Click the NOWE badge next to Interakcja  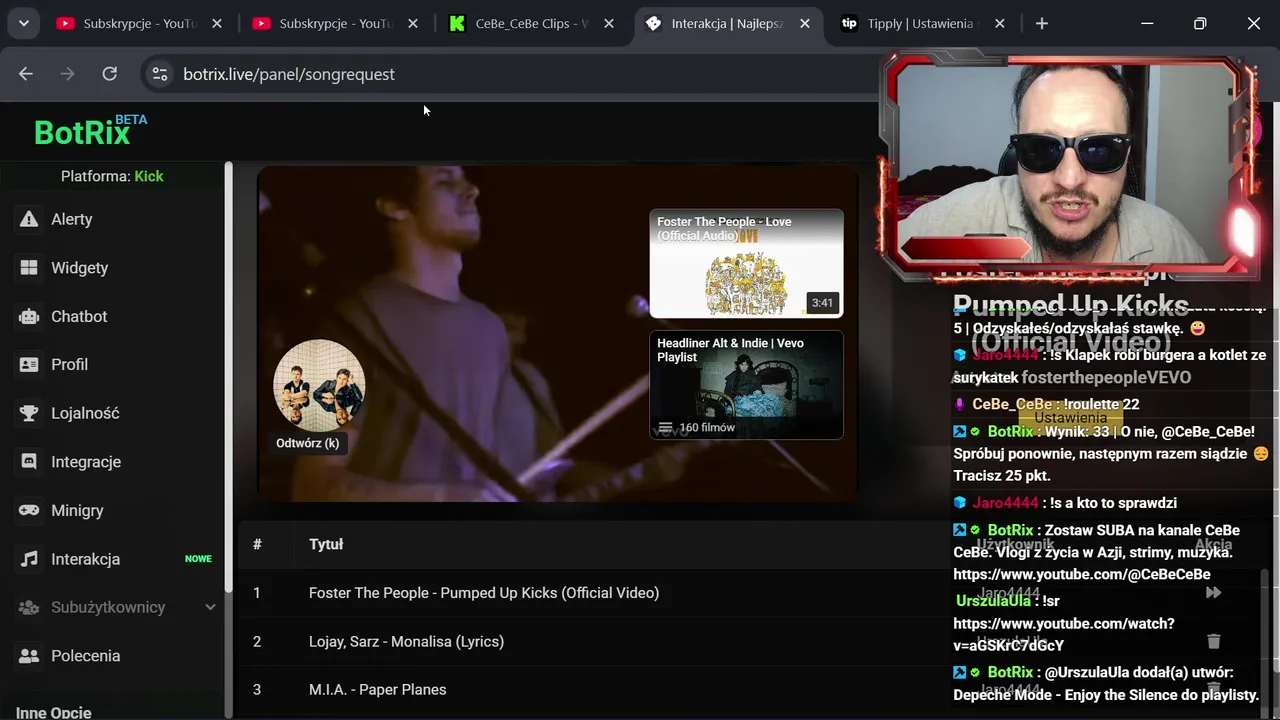[x=198, y=559]
